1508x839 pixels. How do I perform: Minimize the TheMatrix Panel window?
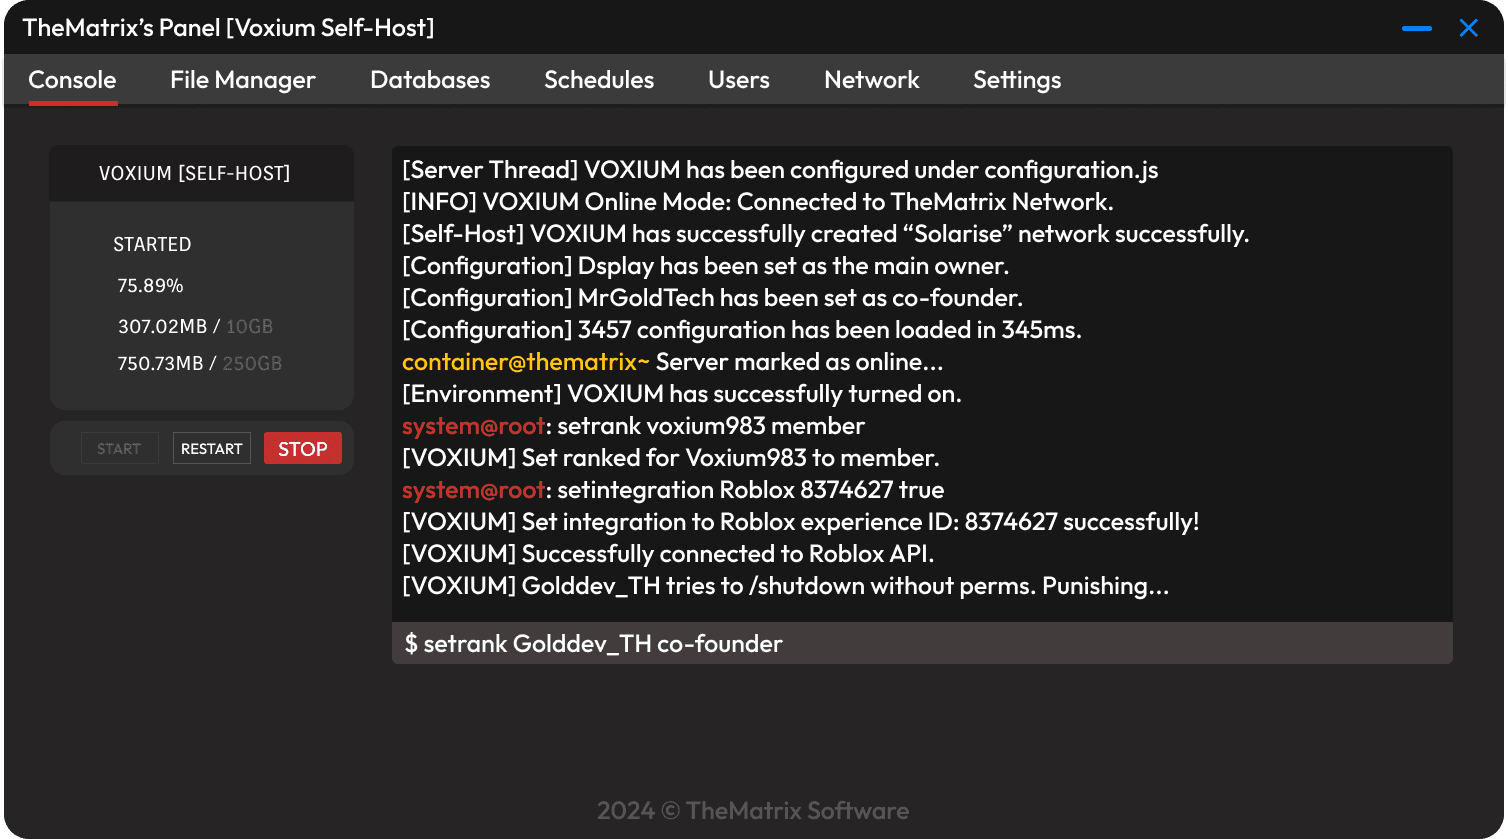(1417, 27)
